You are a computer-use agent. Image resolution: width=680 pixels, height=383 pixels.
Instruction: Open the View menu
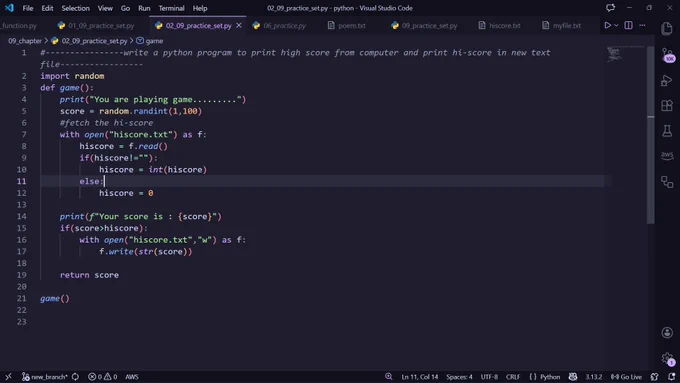[105, 8]
